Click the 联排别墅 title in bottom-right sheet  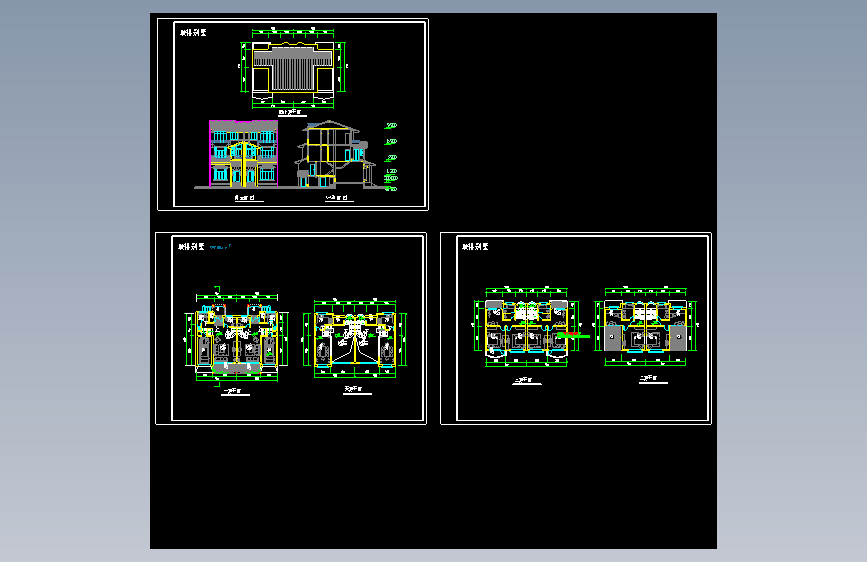pyautogui.click(x=476, y=247)
